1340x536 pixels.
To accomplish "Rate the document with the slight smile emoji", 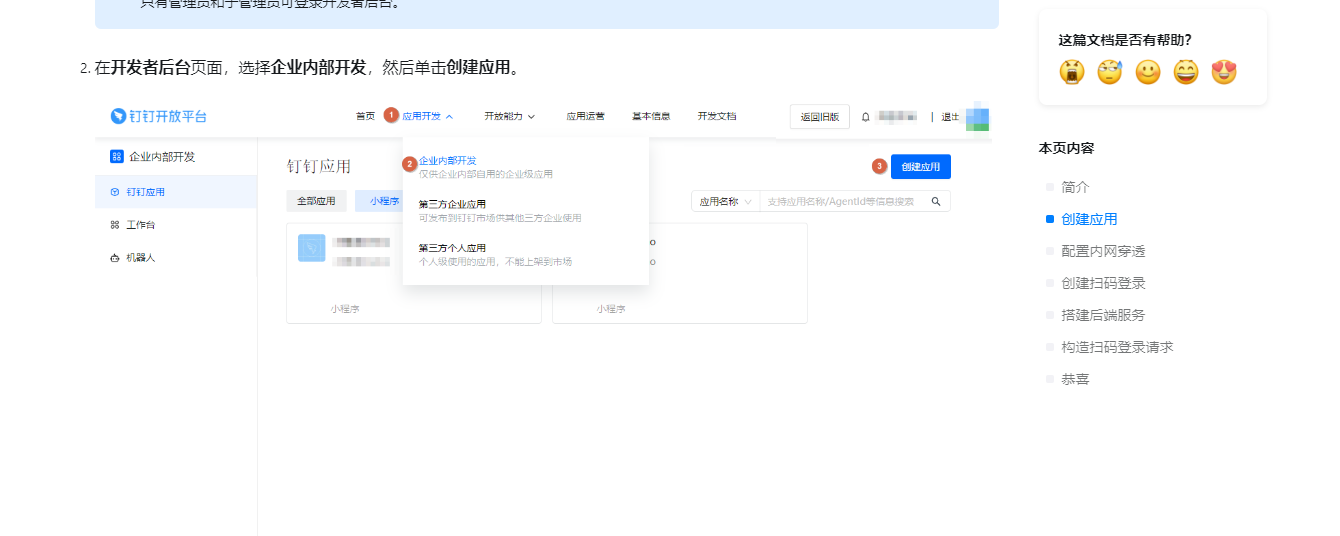I will click(1148, 72).
